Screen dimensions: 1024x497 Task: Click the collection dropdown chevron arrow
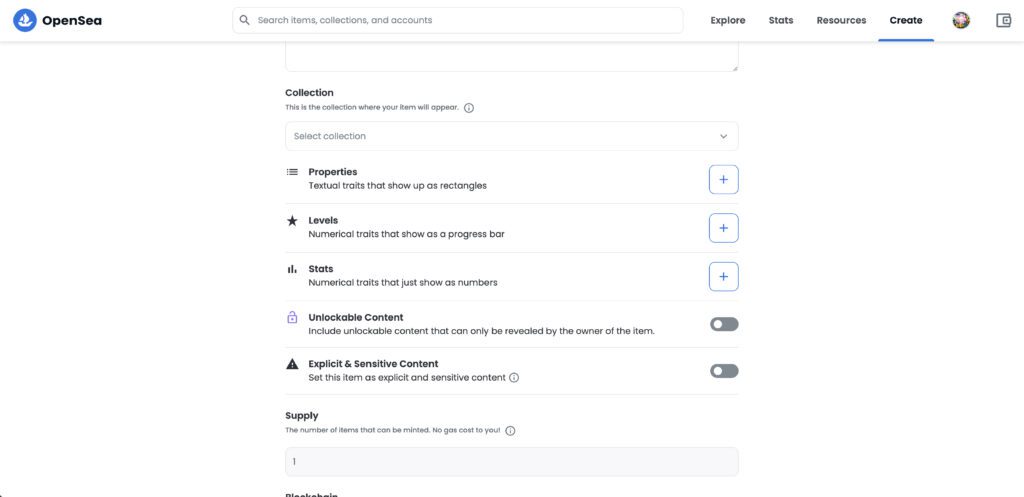coord(724,136)
